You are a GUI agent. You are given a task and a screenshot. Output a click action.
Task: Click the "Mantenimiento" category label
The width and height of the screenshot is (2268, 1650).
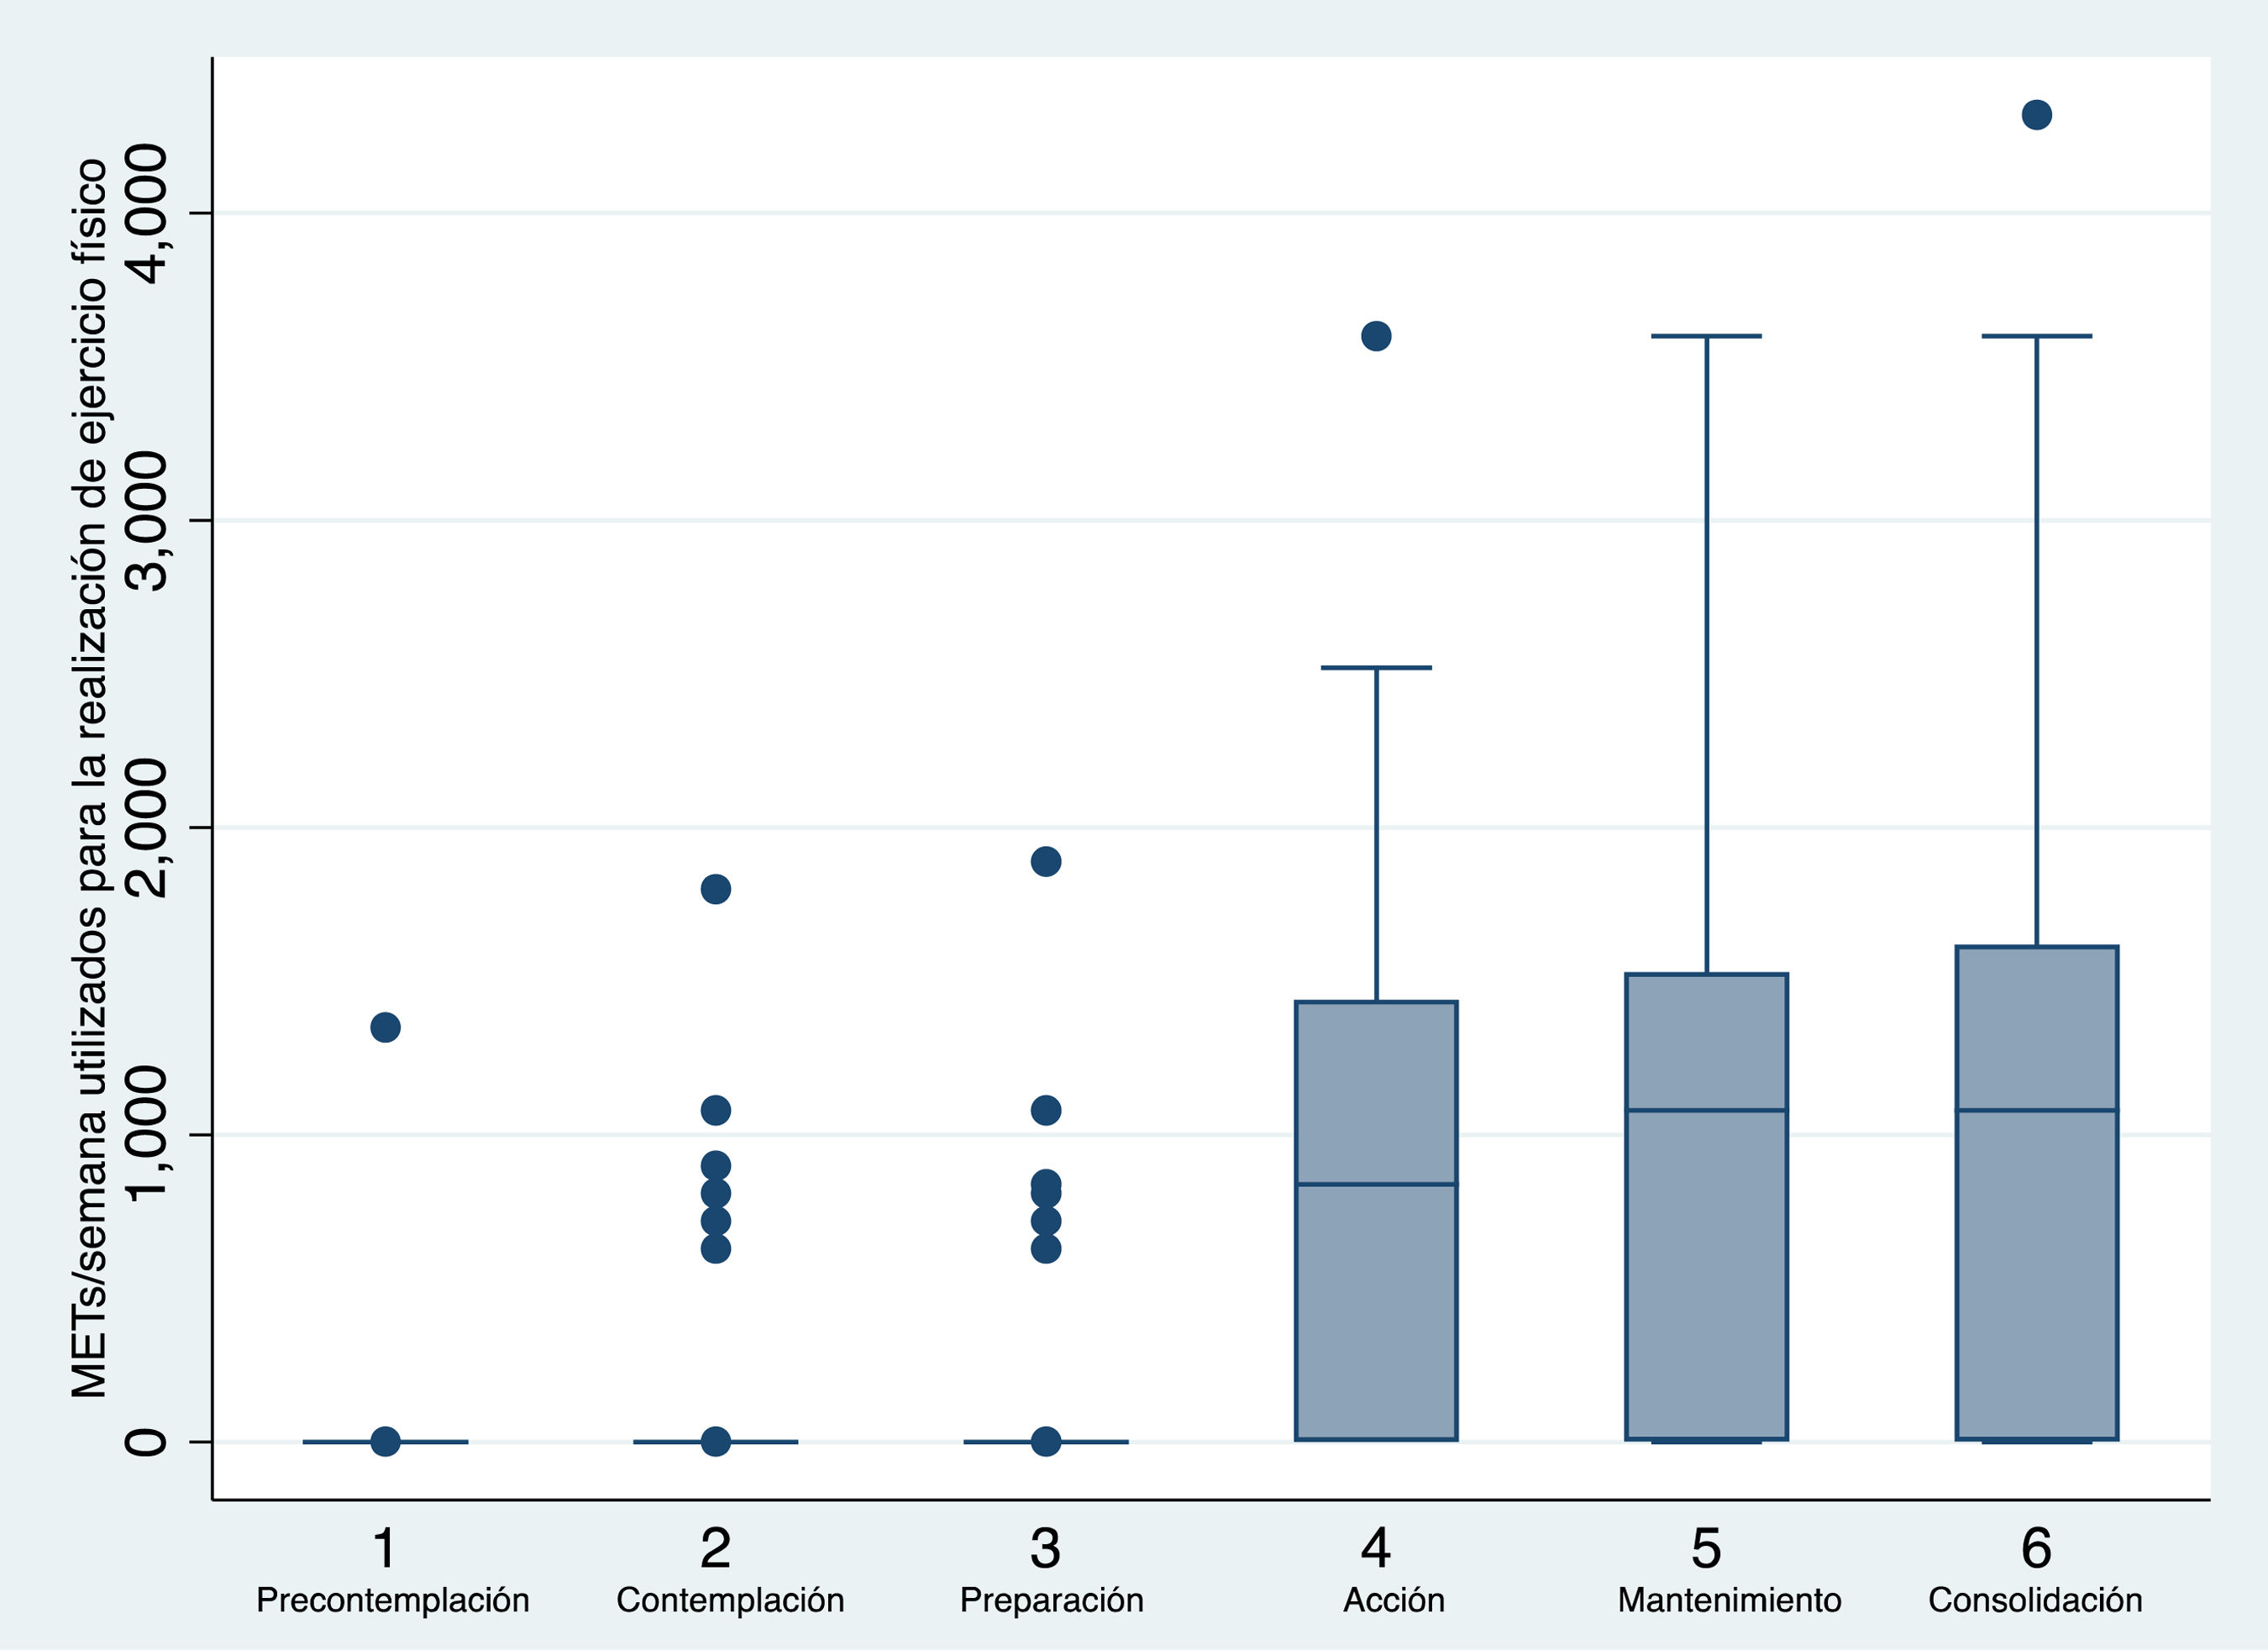[1729, 1601]
